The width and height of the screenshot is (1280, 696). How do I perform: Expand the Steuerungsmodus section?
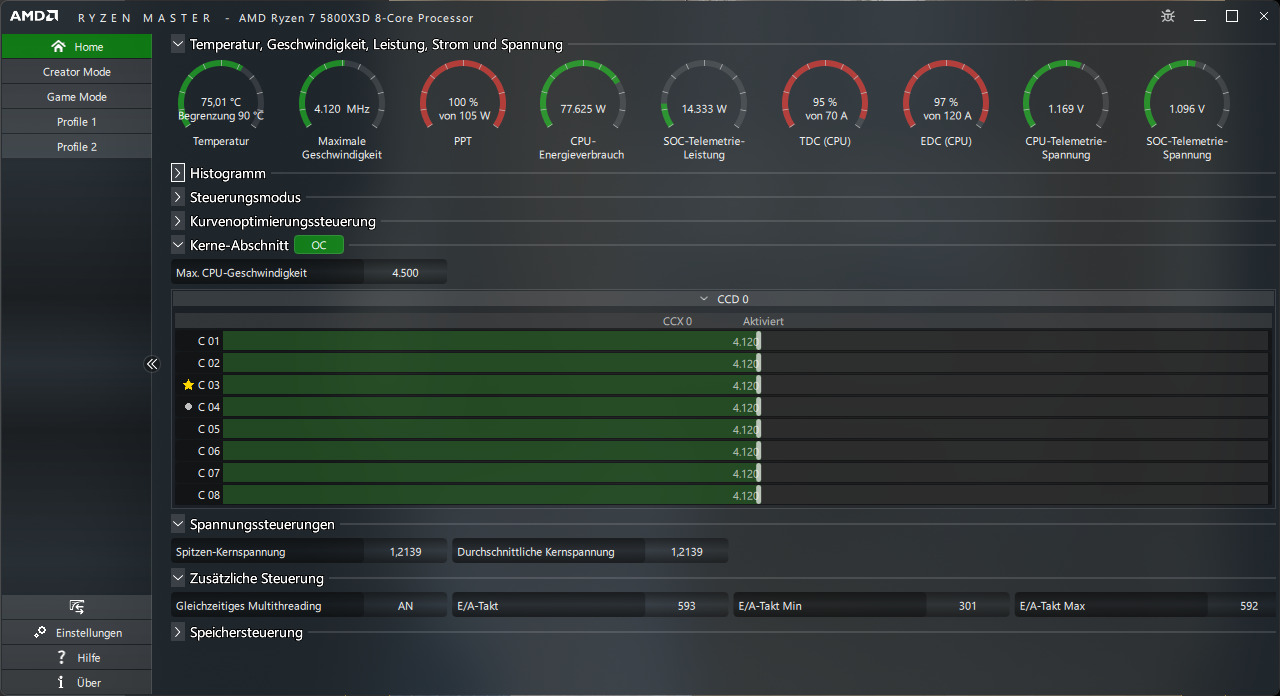178,197
